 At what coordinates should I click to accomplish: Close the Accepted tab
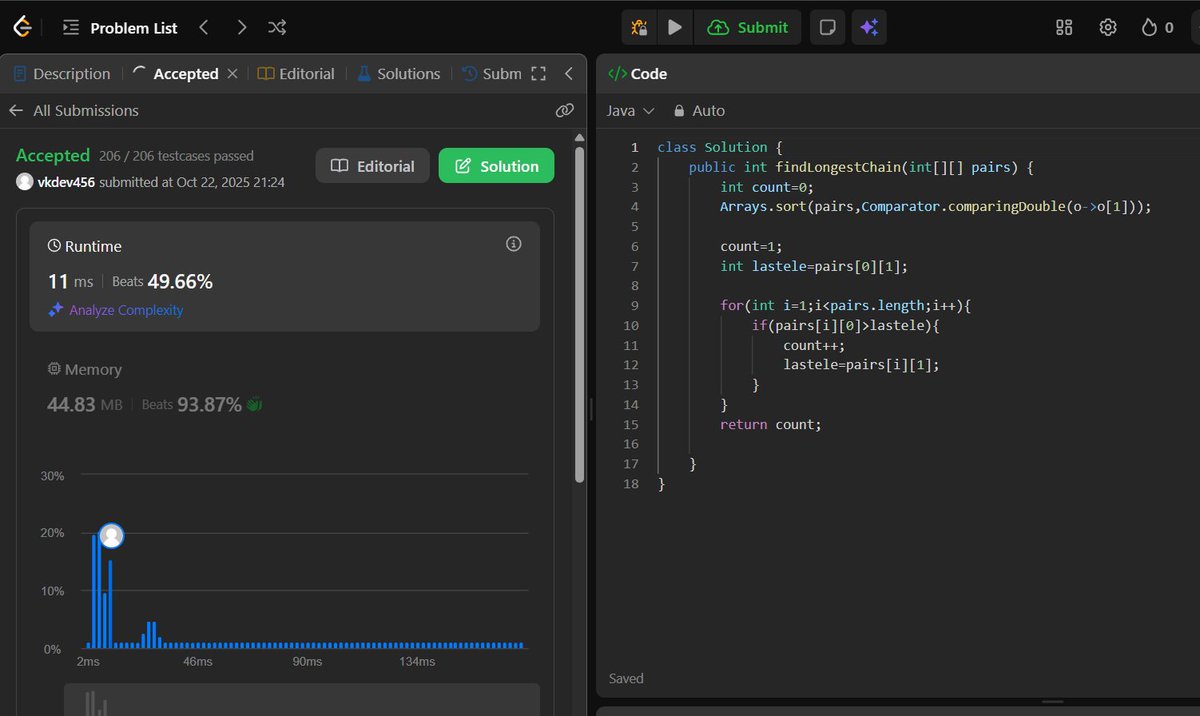[233, 74]
